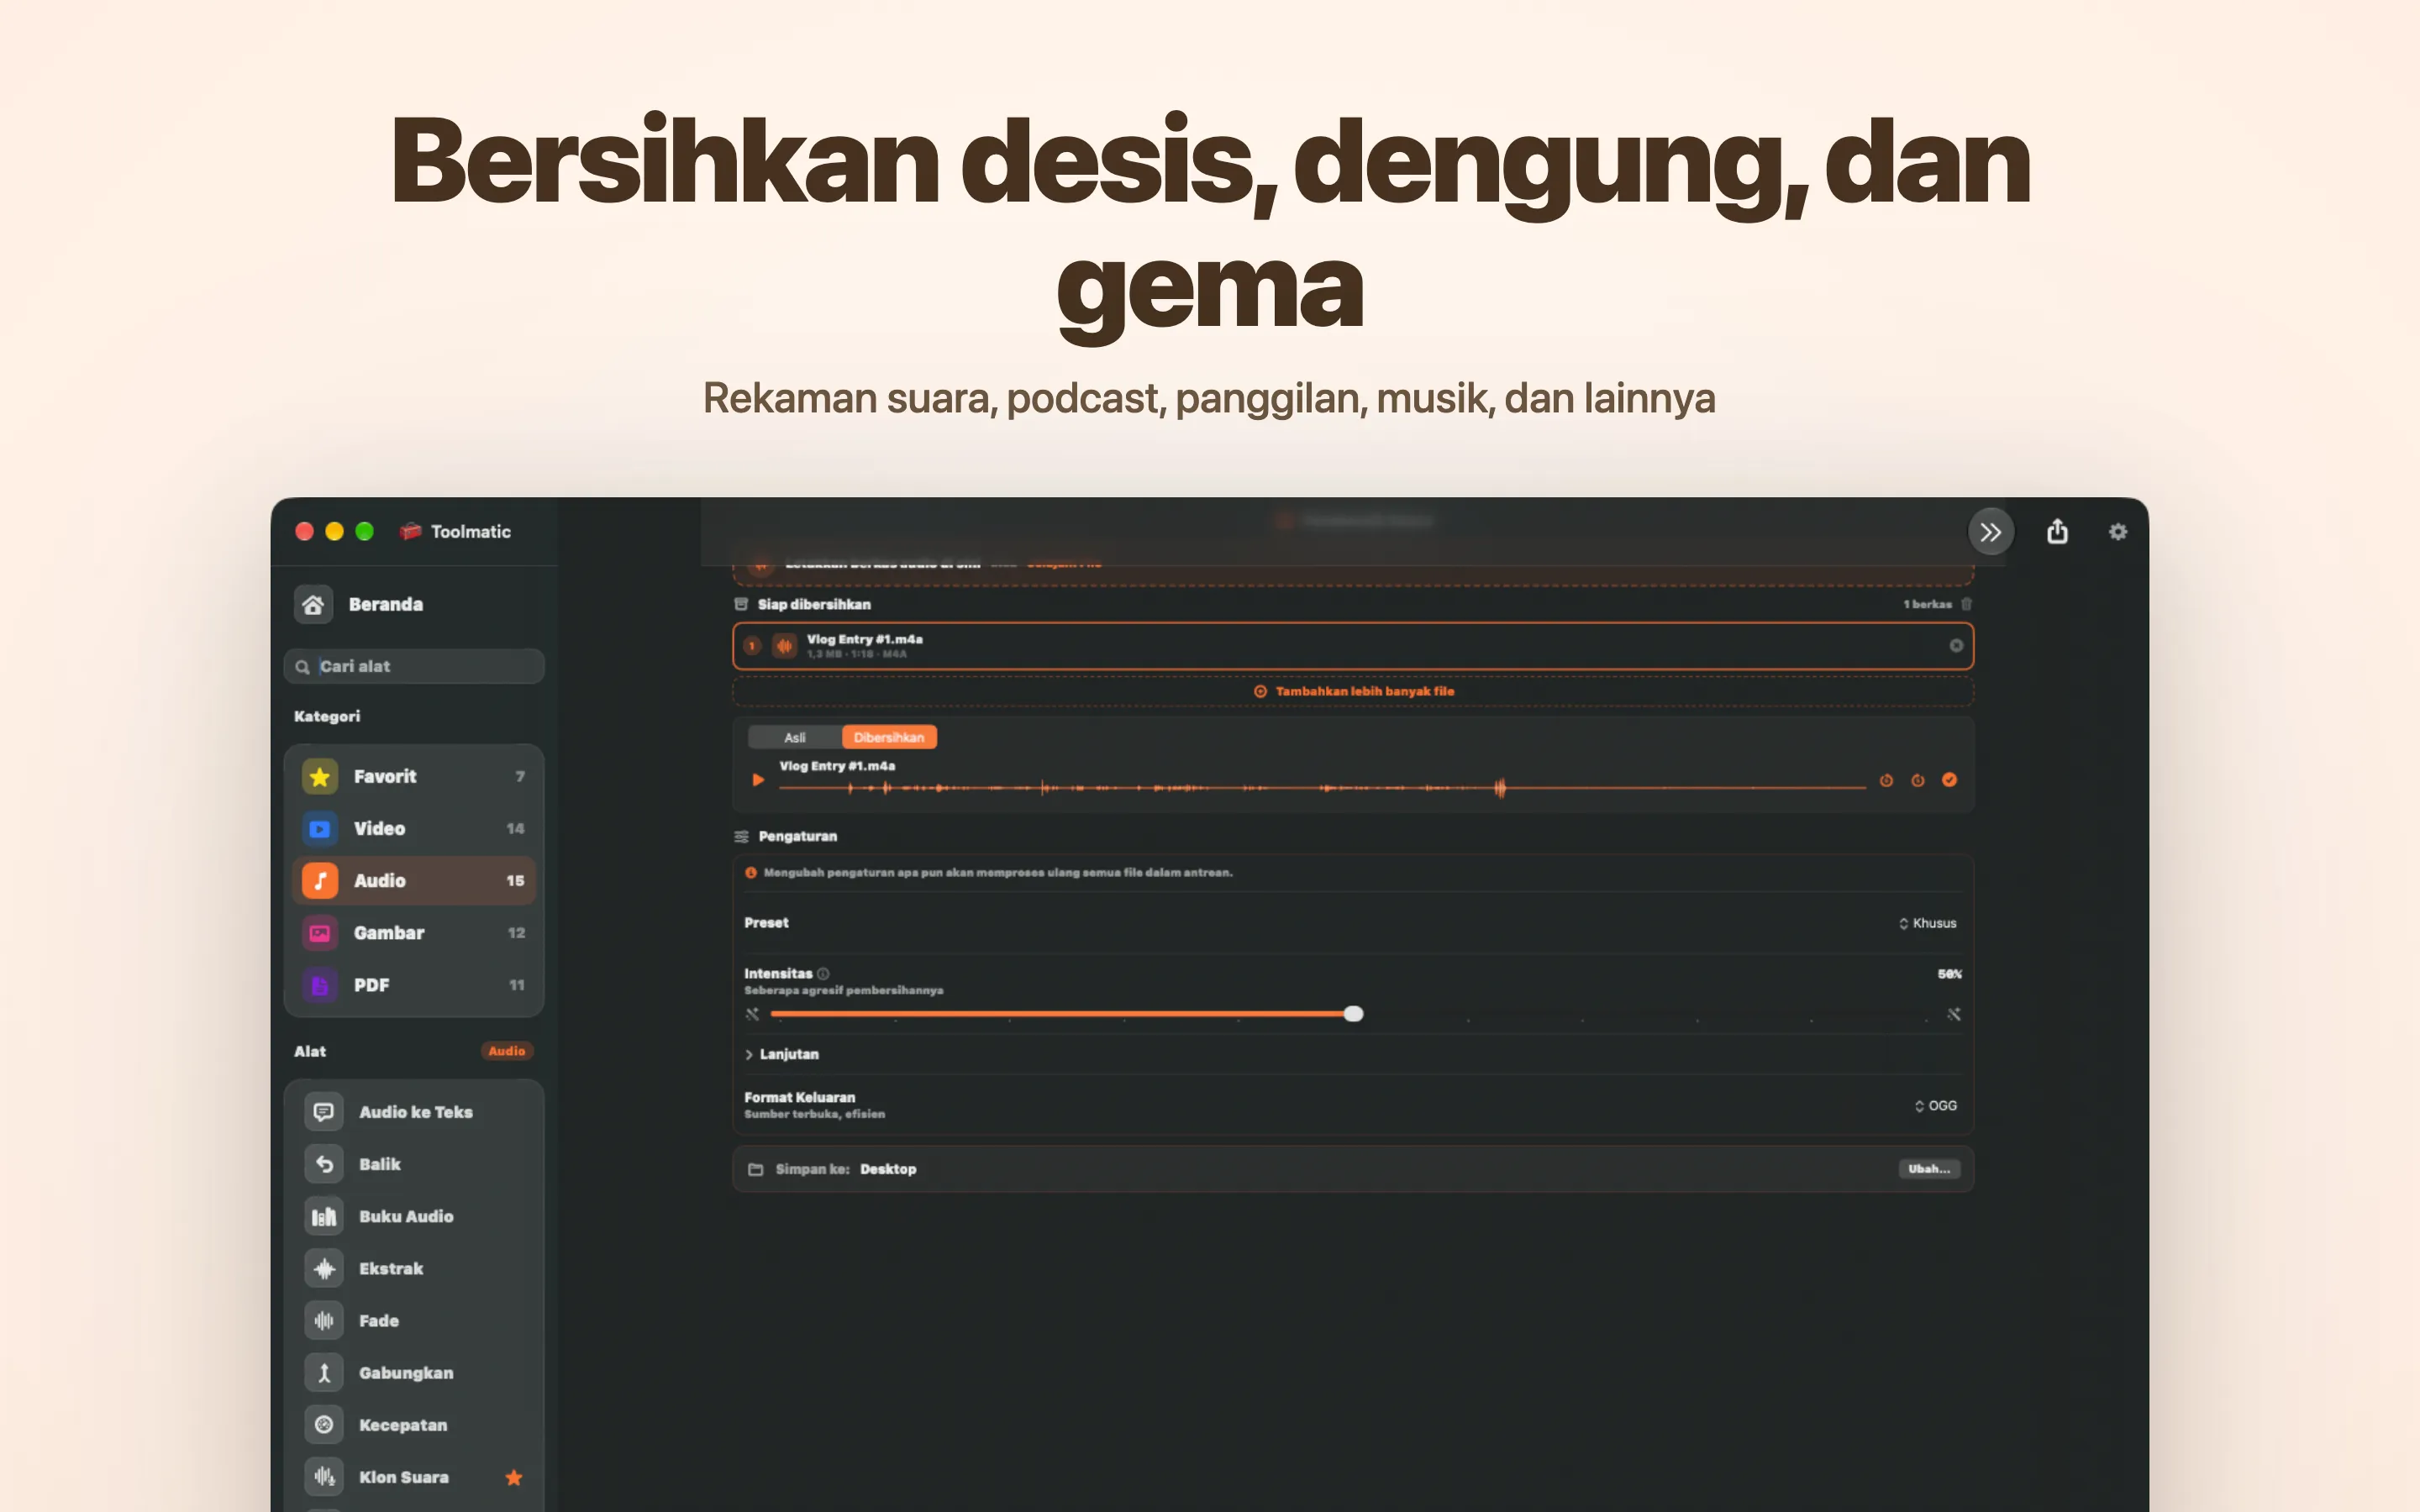This screenshot has height=1512, width=2420.
Task: Click the share icon in the title bar
Action: point(2057,531)
